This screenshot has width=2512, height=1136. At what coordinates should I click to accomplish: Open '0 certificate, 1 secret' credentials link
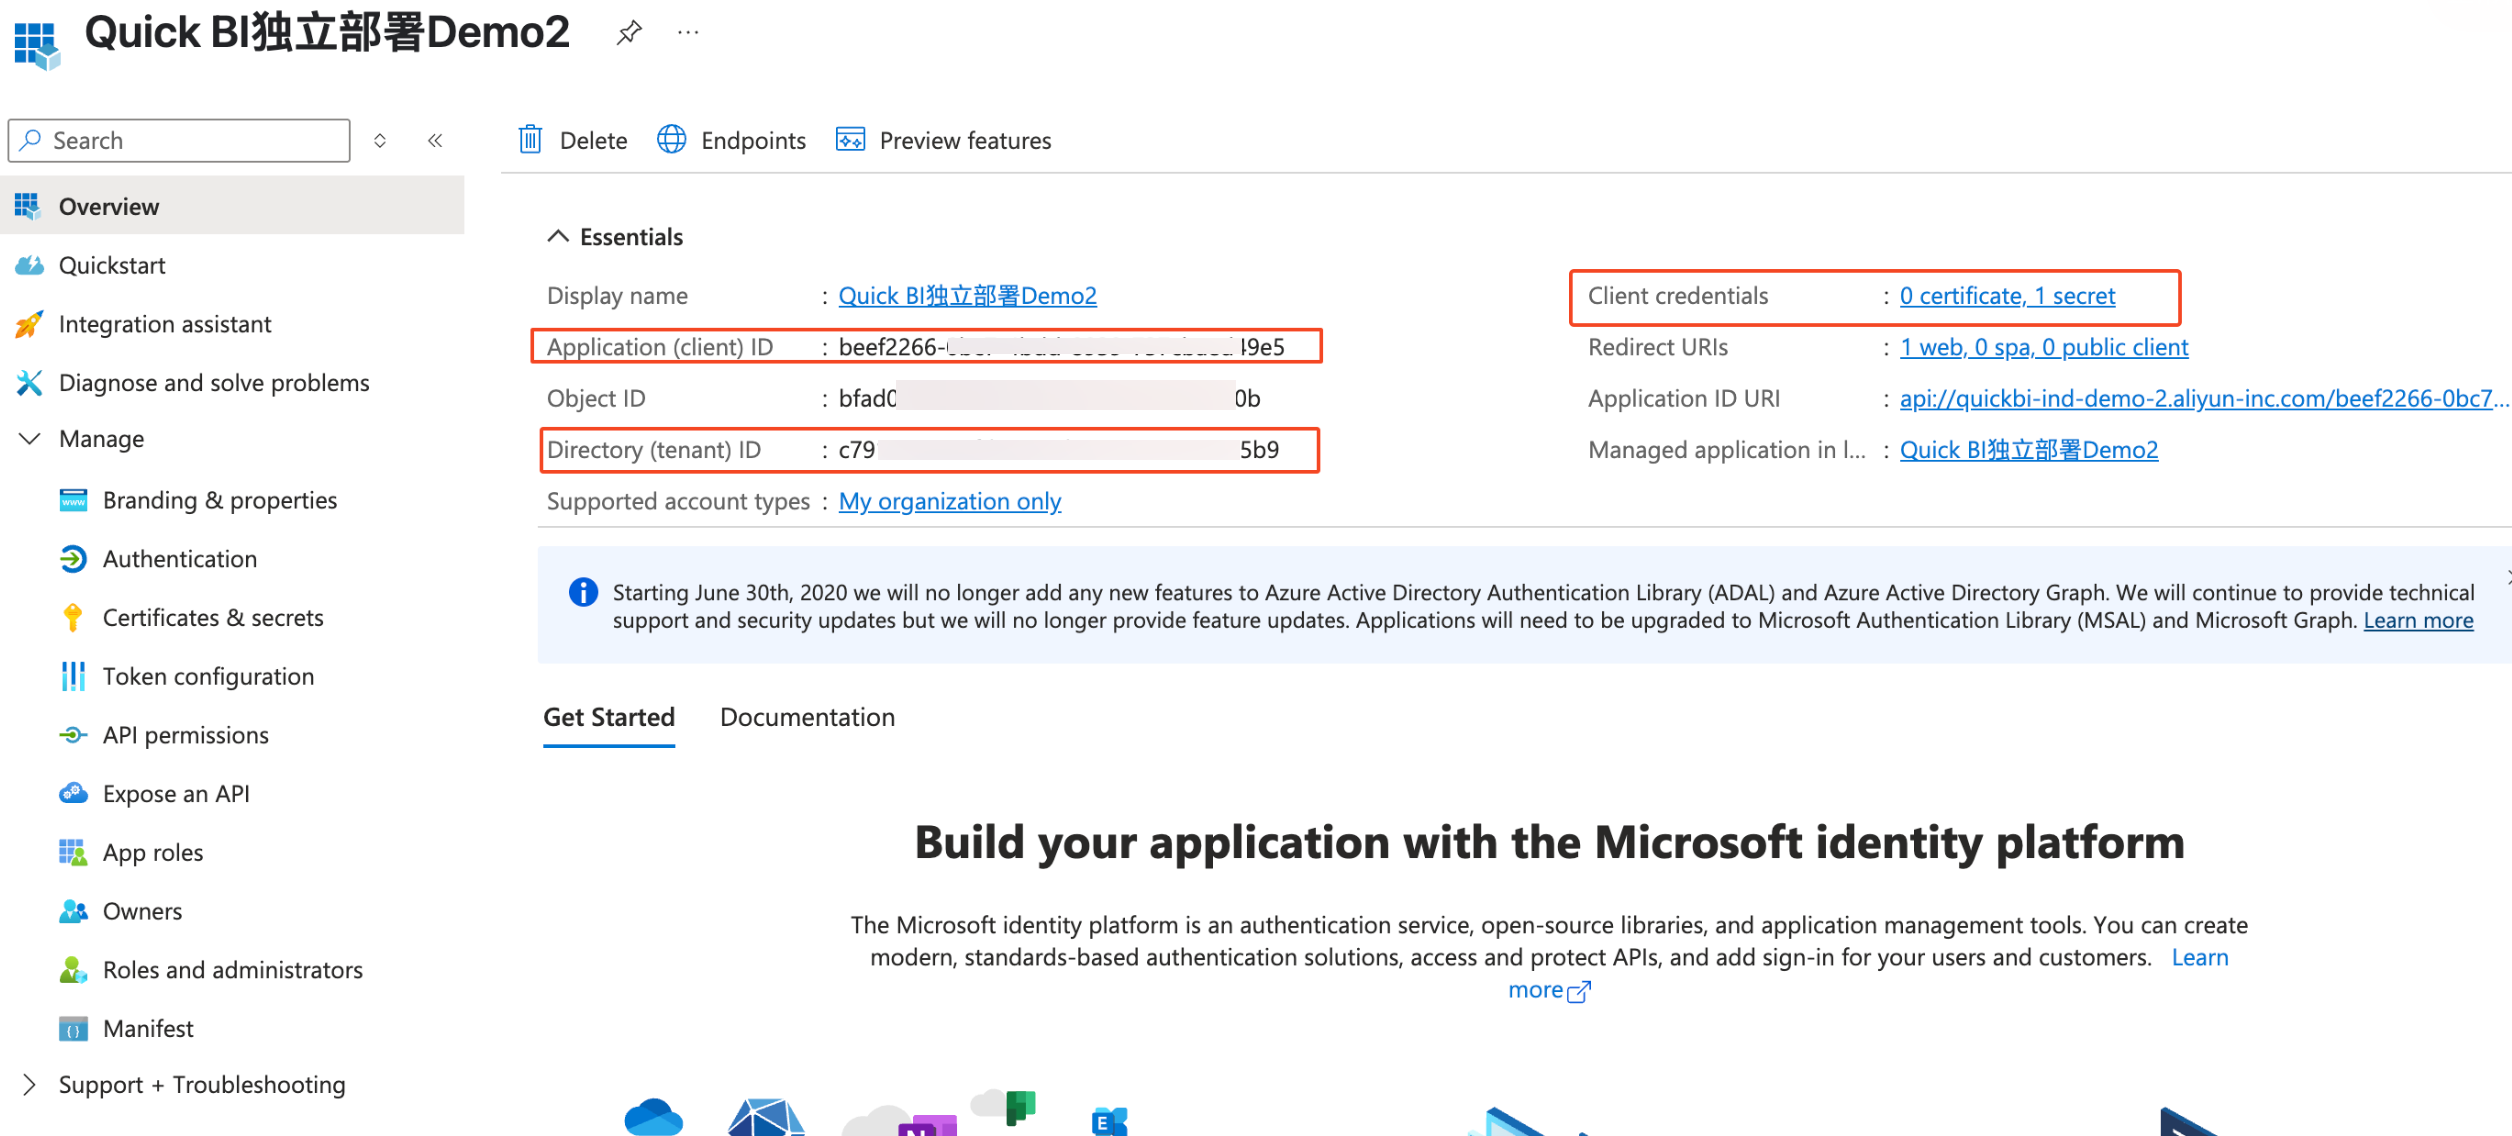coord(2007,296)
